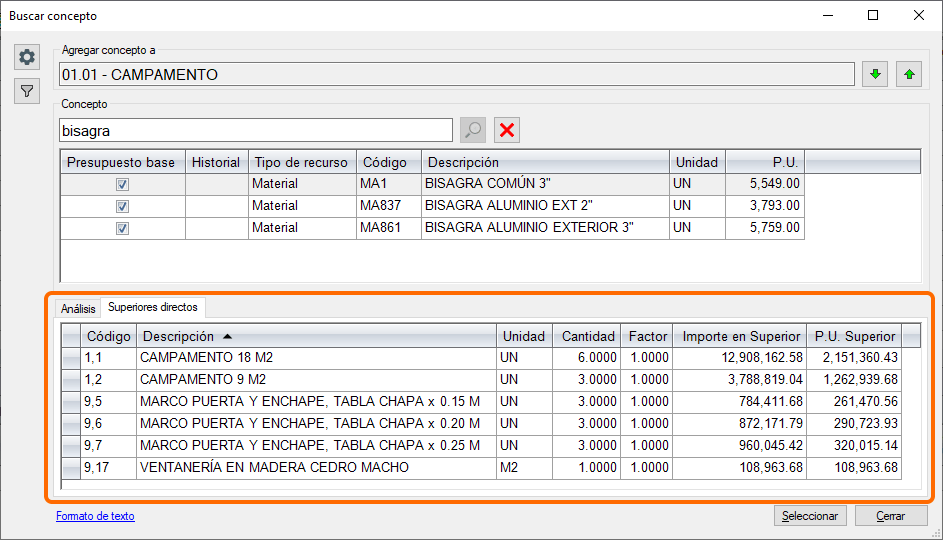Click the 01.01 - CAMPAMENTO field
This screenshot has height=540, width=943.
point(456,74)
